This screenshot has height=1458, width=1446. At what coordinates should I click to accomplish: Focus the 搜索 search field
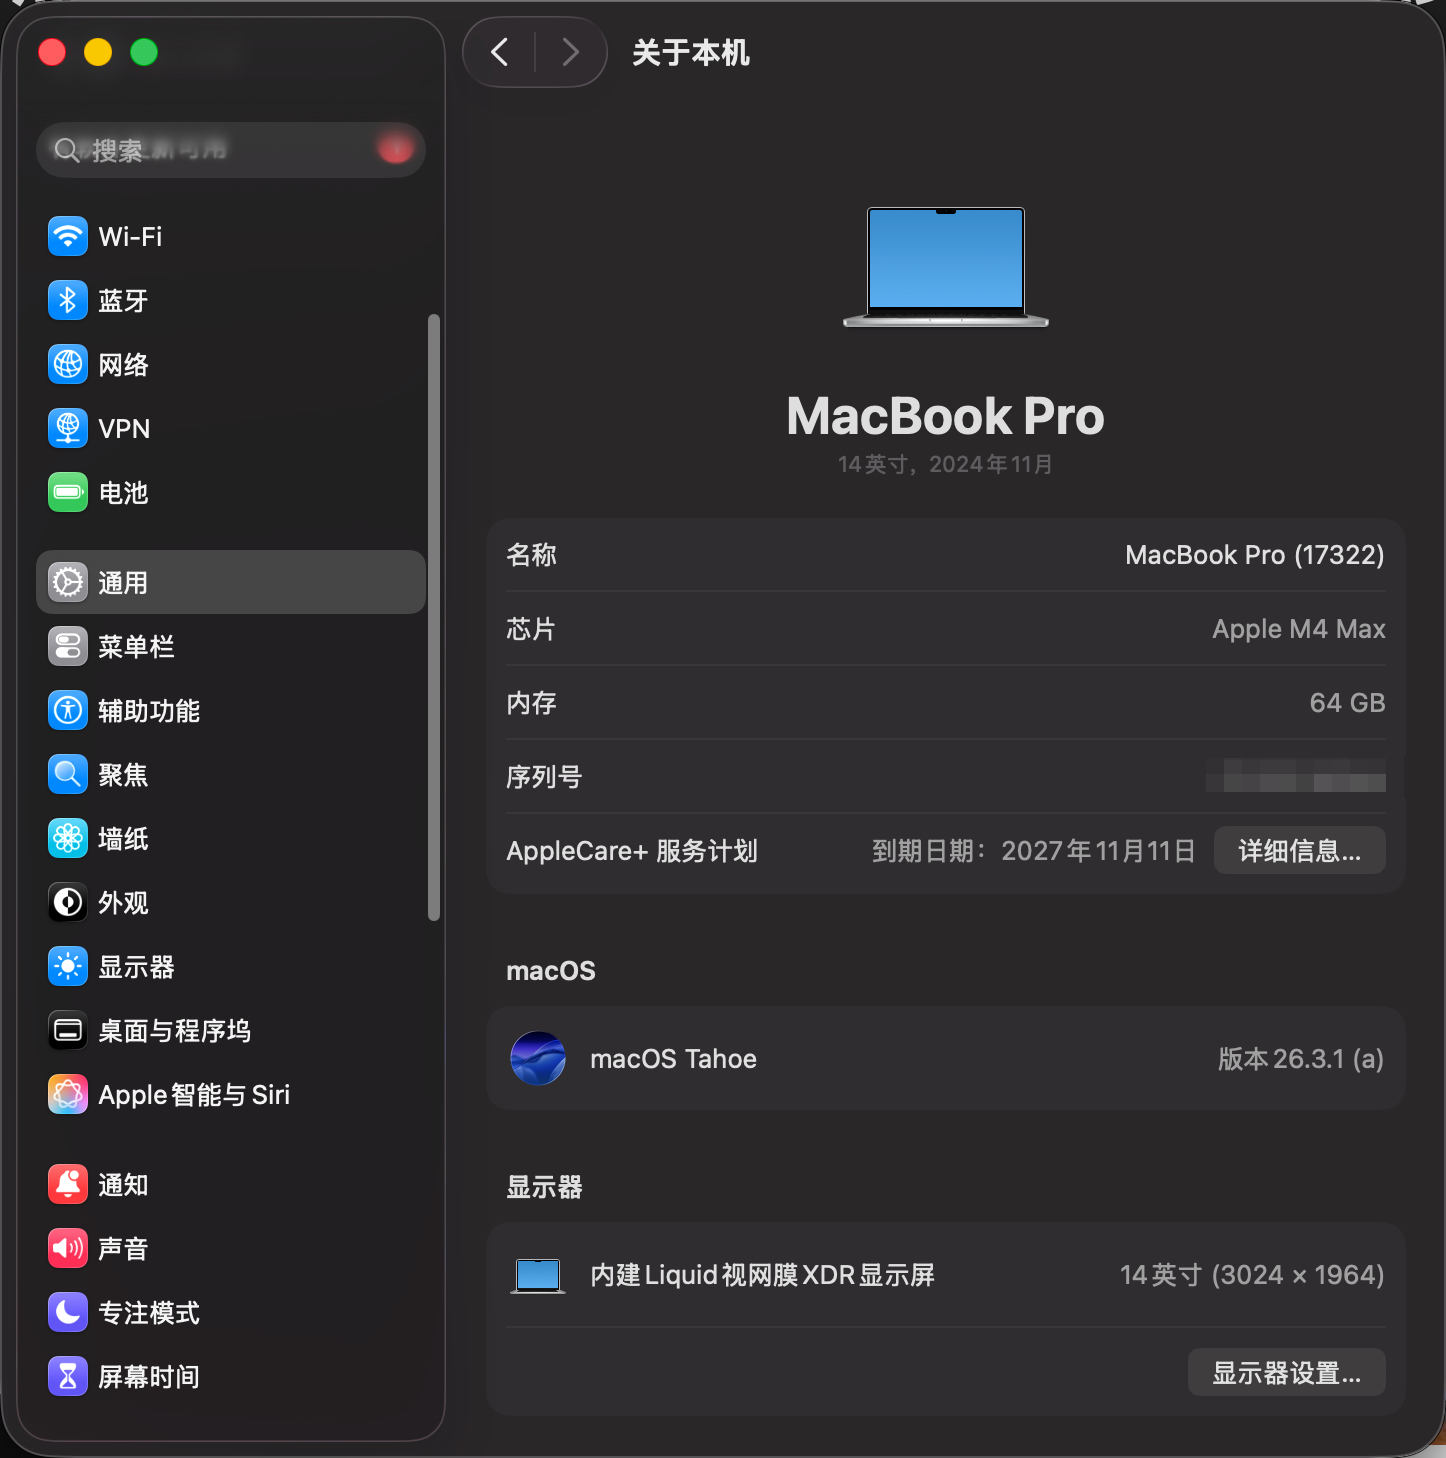pos(231,150)
